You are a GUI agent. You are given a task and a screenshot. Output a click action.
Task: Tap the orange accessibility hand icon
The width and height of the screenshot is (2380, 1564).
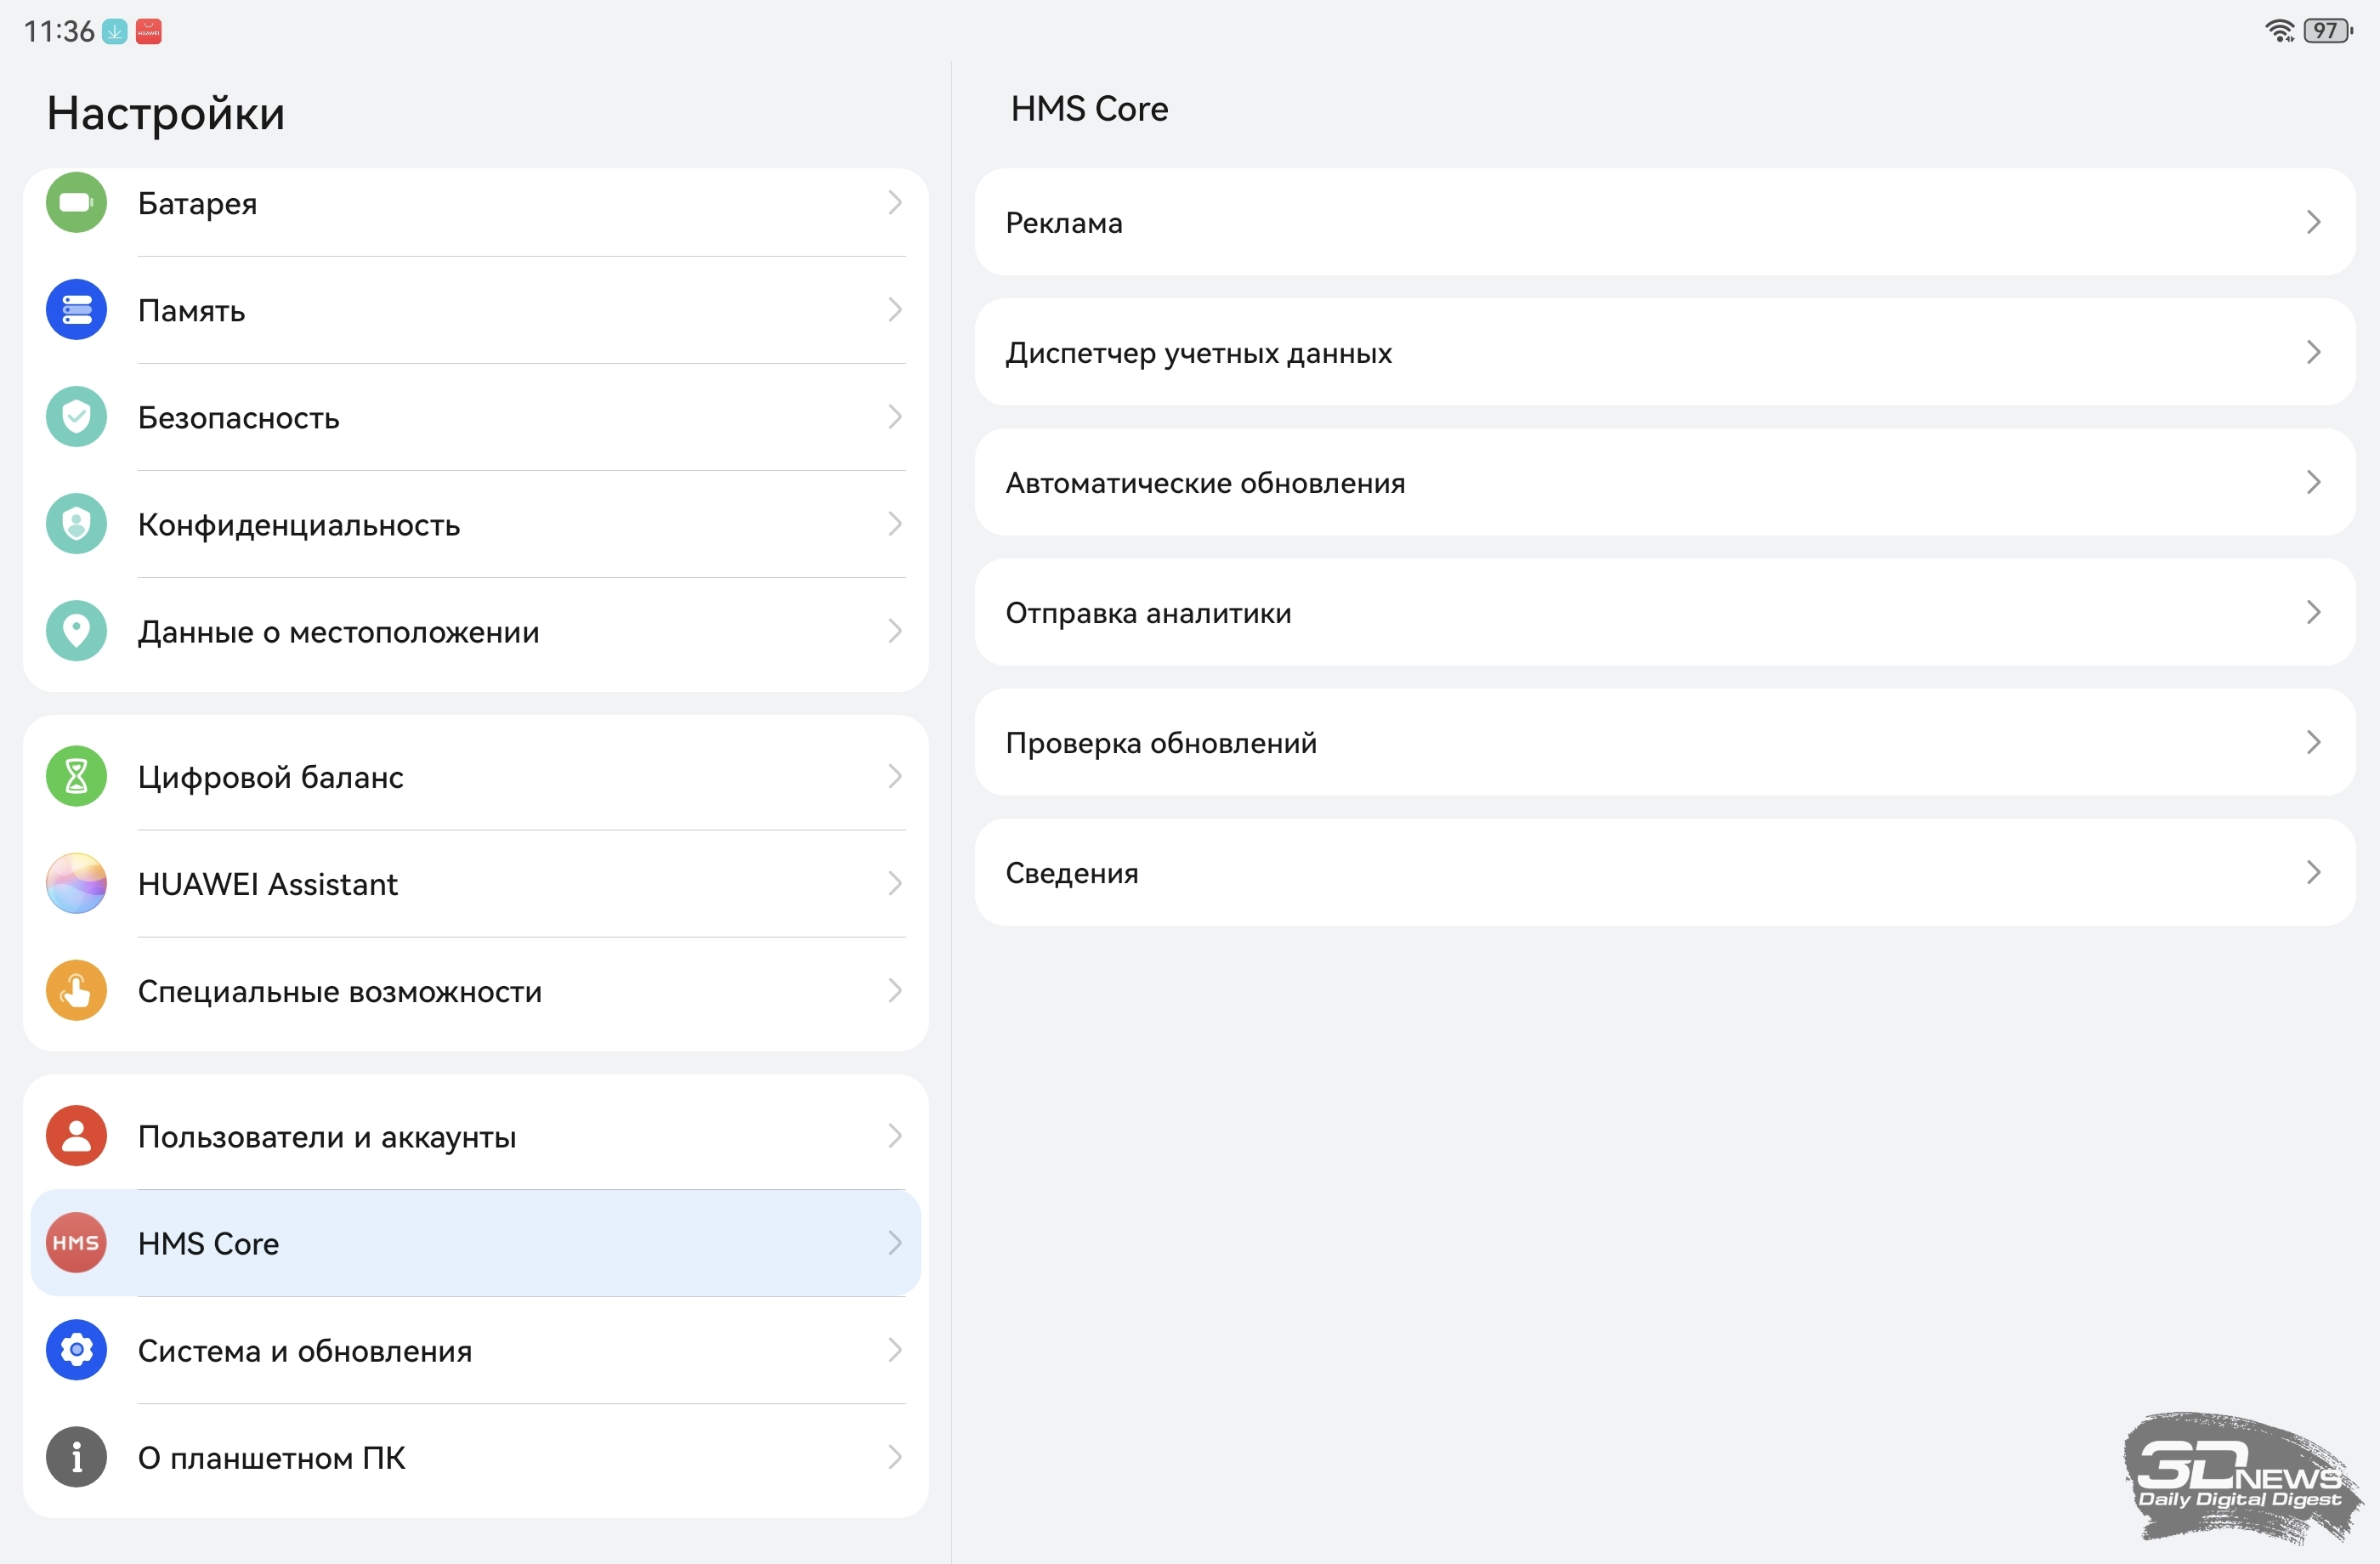click(x=76, y=990)
